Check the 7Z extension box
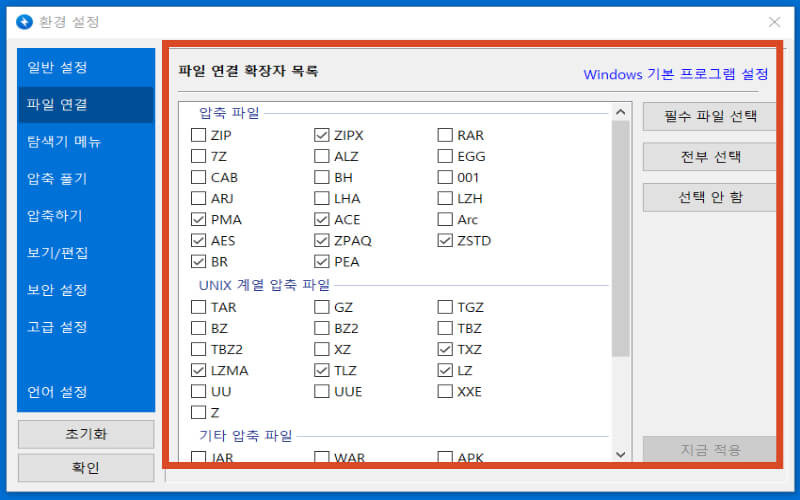 point(198,156)
